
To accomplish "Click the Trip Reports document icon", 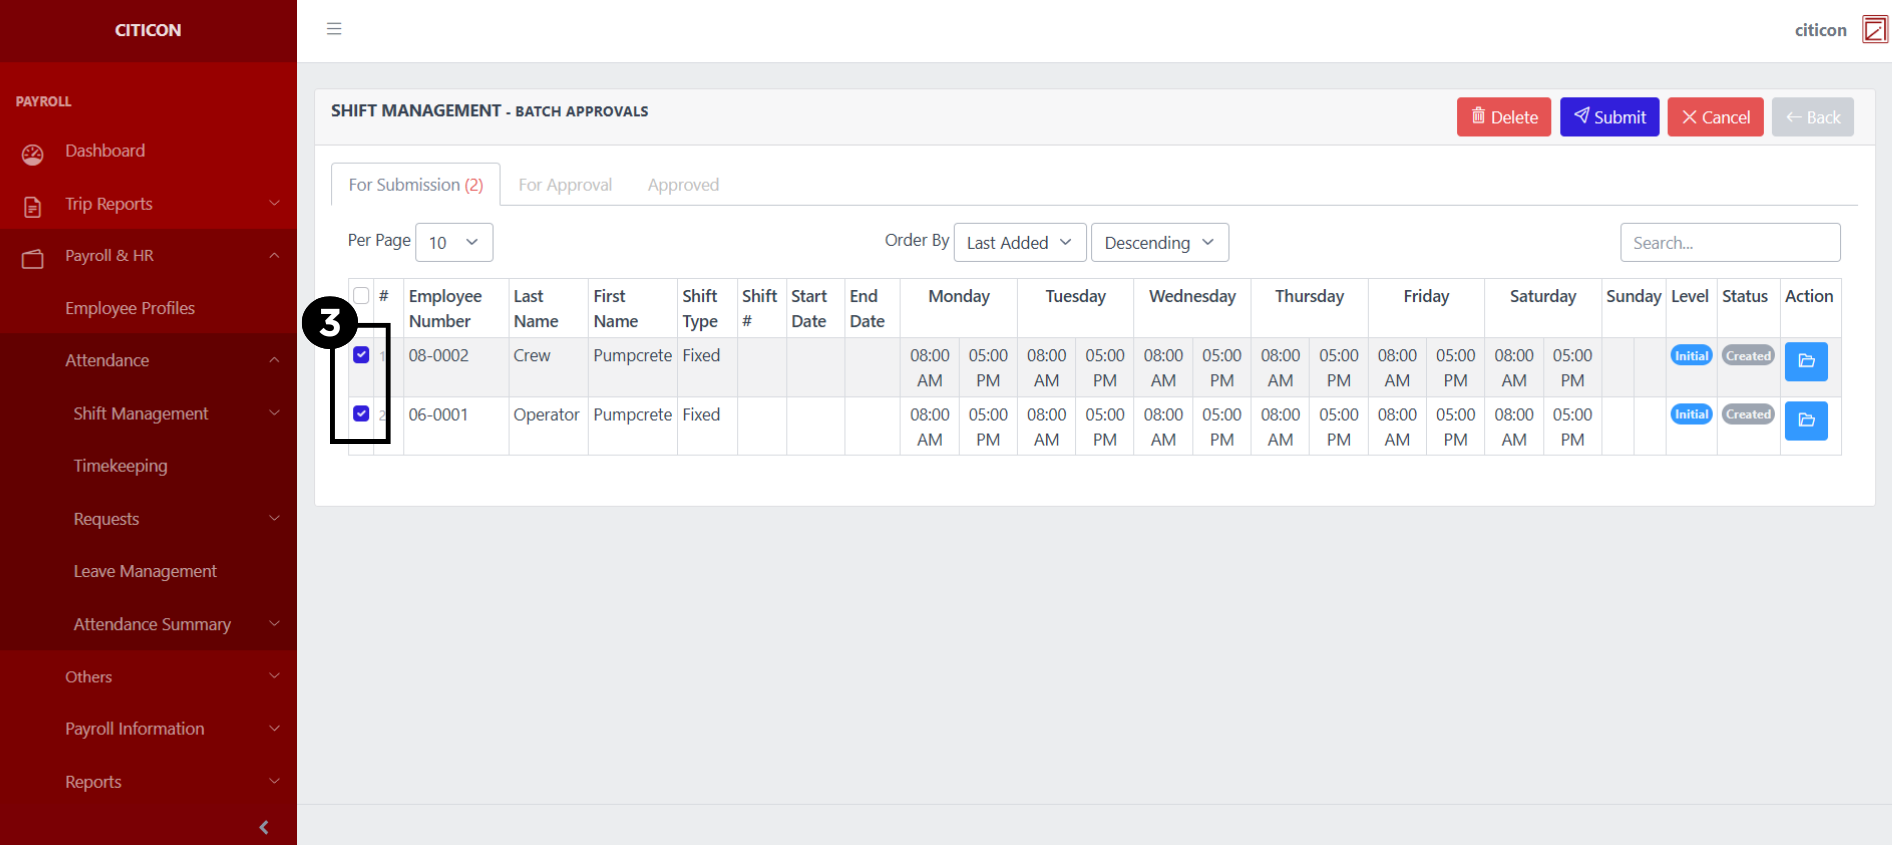I will (x=33, y=206).
